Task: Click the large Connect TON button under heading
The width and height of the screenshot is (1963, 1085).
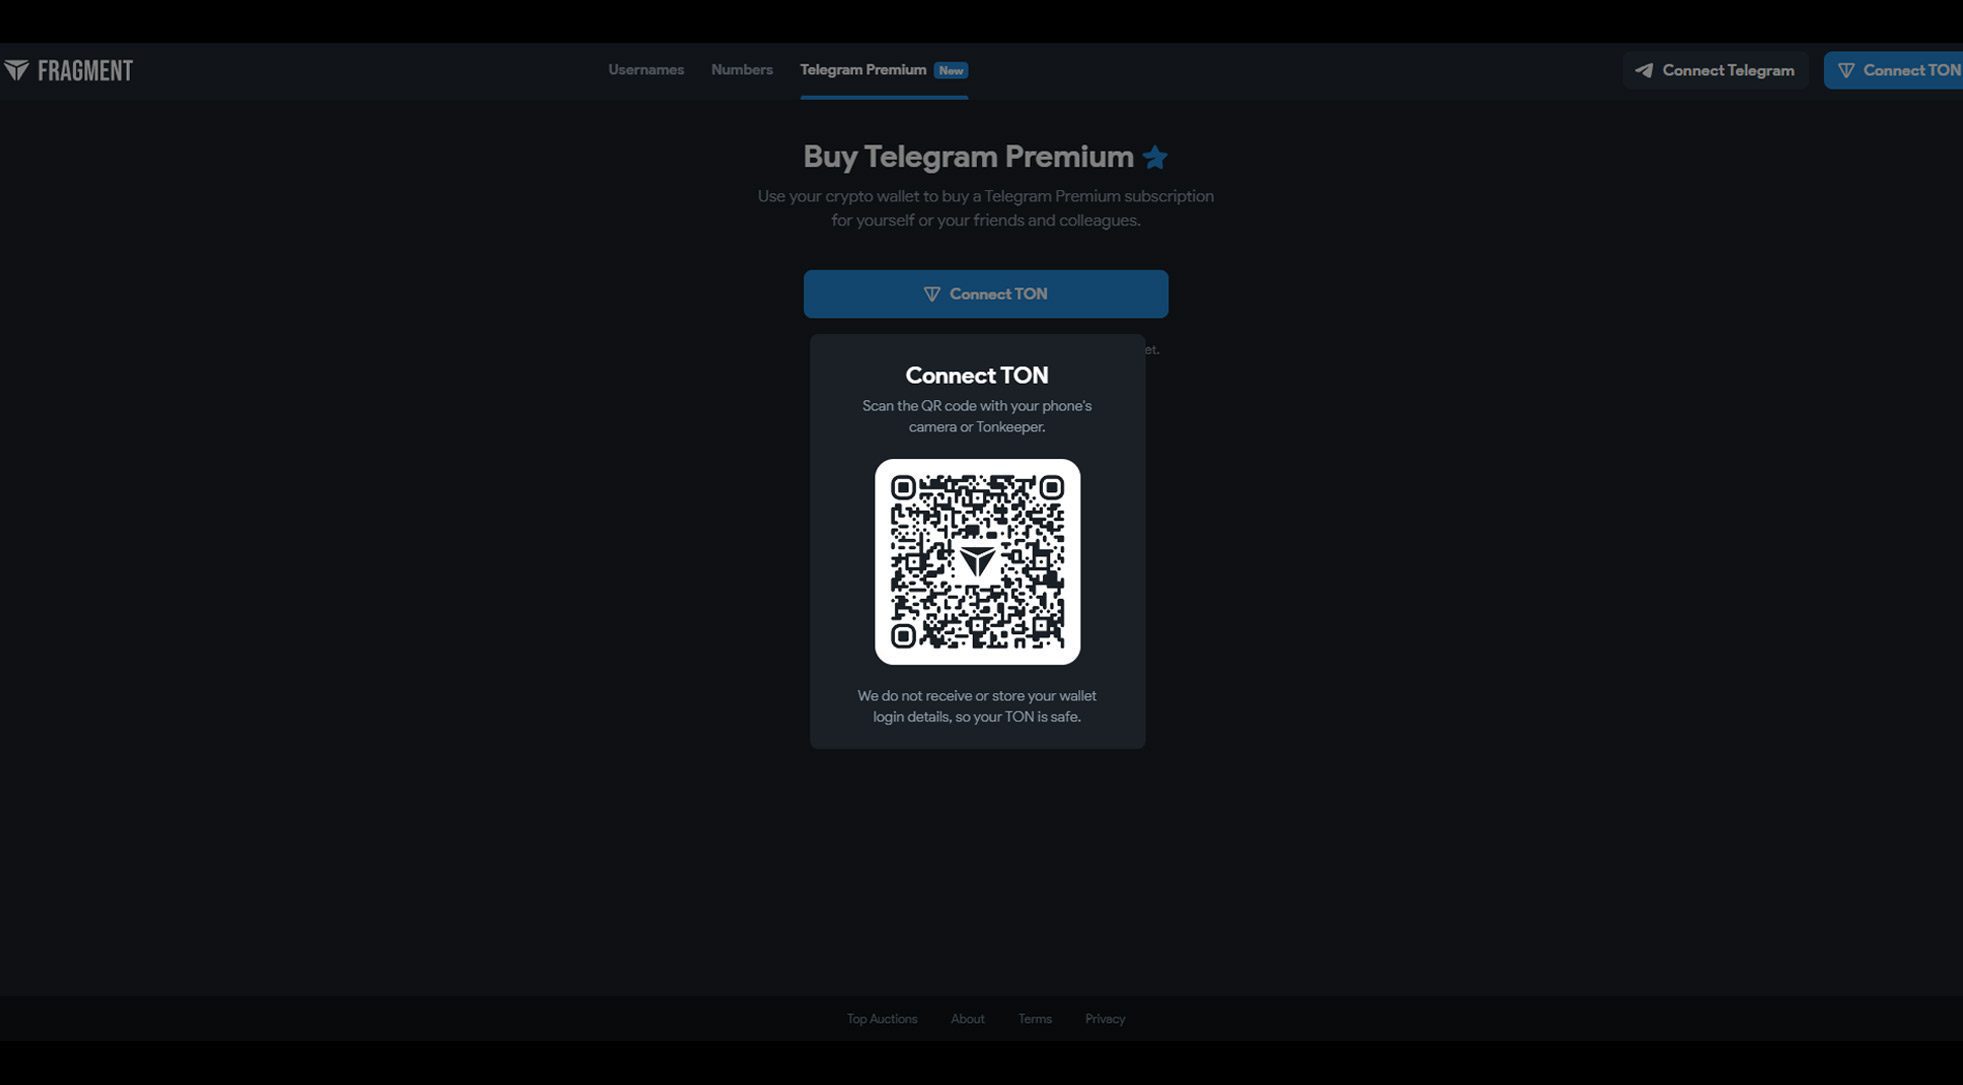Action: (x=986, y=294)
